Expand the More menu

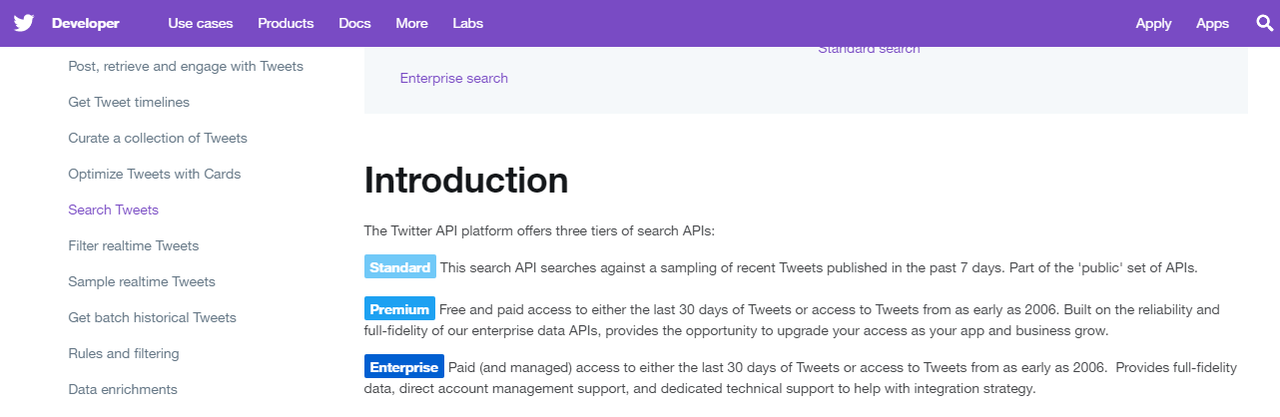412,23
